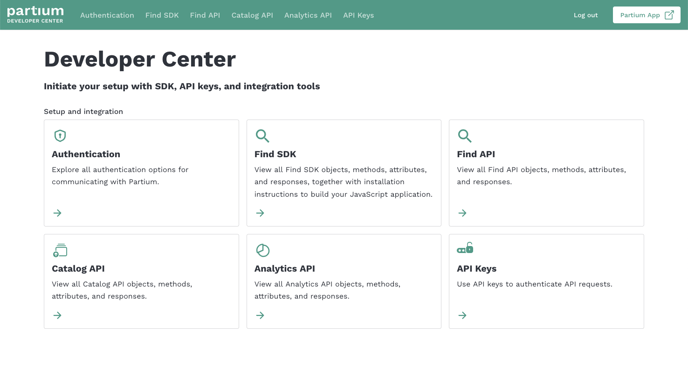Click the Partium Developer Center logo

35,15
